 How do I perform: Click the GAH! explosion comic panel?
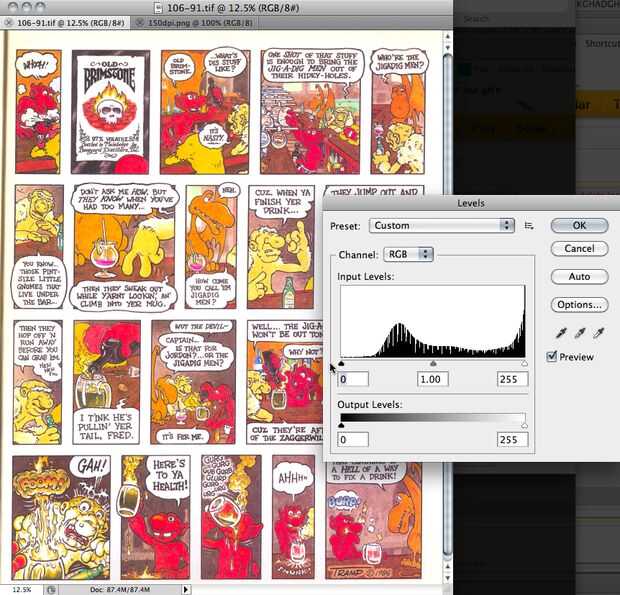tap(61, 518)
